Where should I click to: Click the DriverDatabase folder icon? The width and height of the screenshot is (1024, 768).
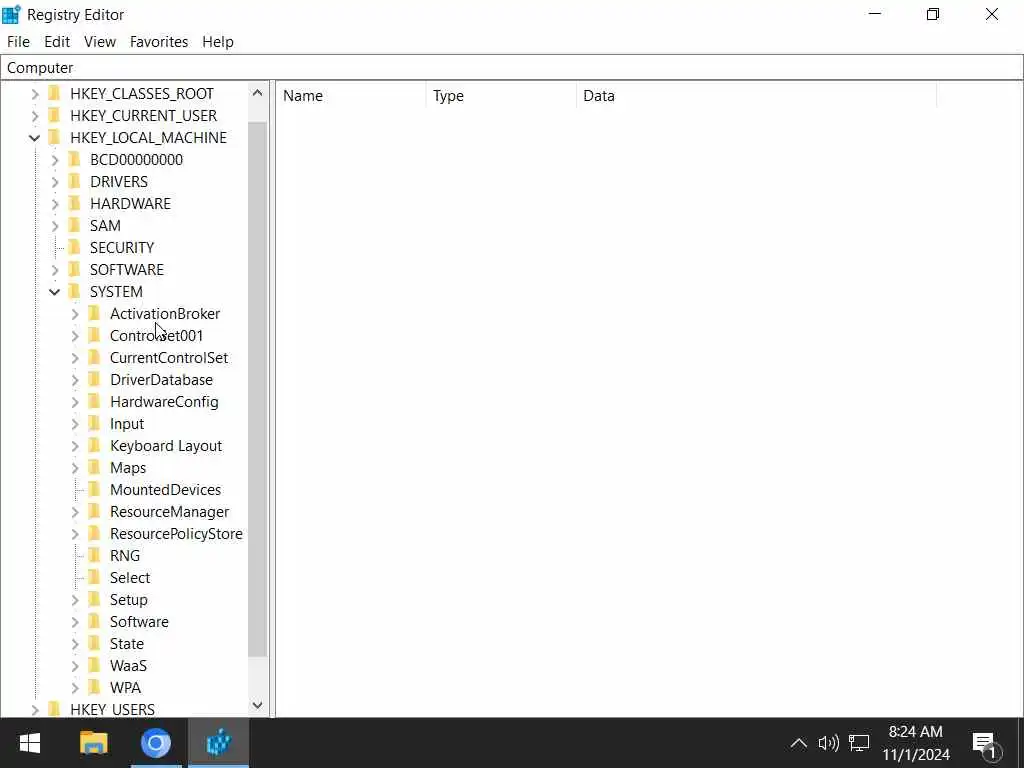tap(95, 379)
